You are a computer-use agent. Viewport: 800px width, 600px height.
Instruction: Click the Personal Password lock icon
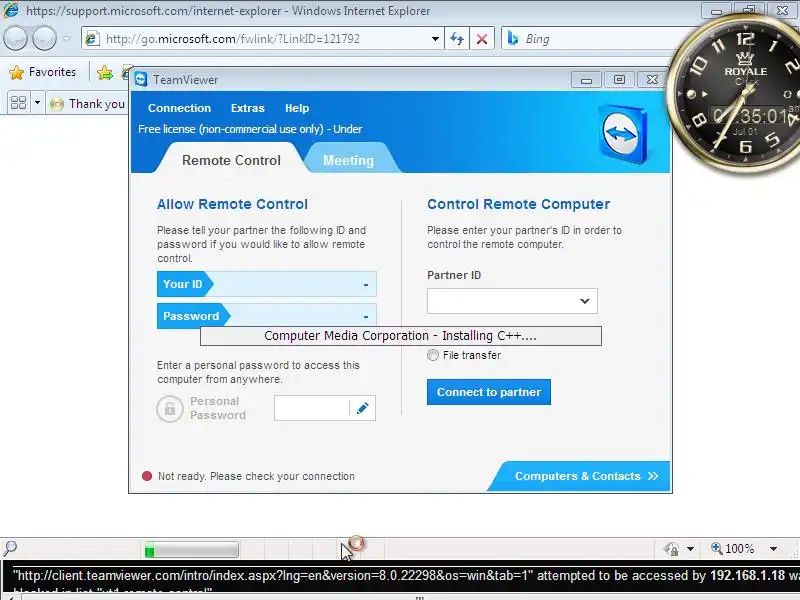(x=170, y=408)
